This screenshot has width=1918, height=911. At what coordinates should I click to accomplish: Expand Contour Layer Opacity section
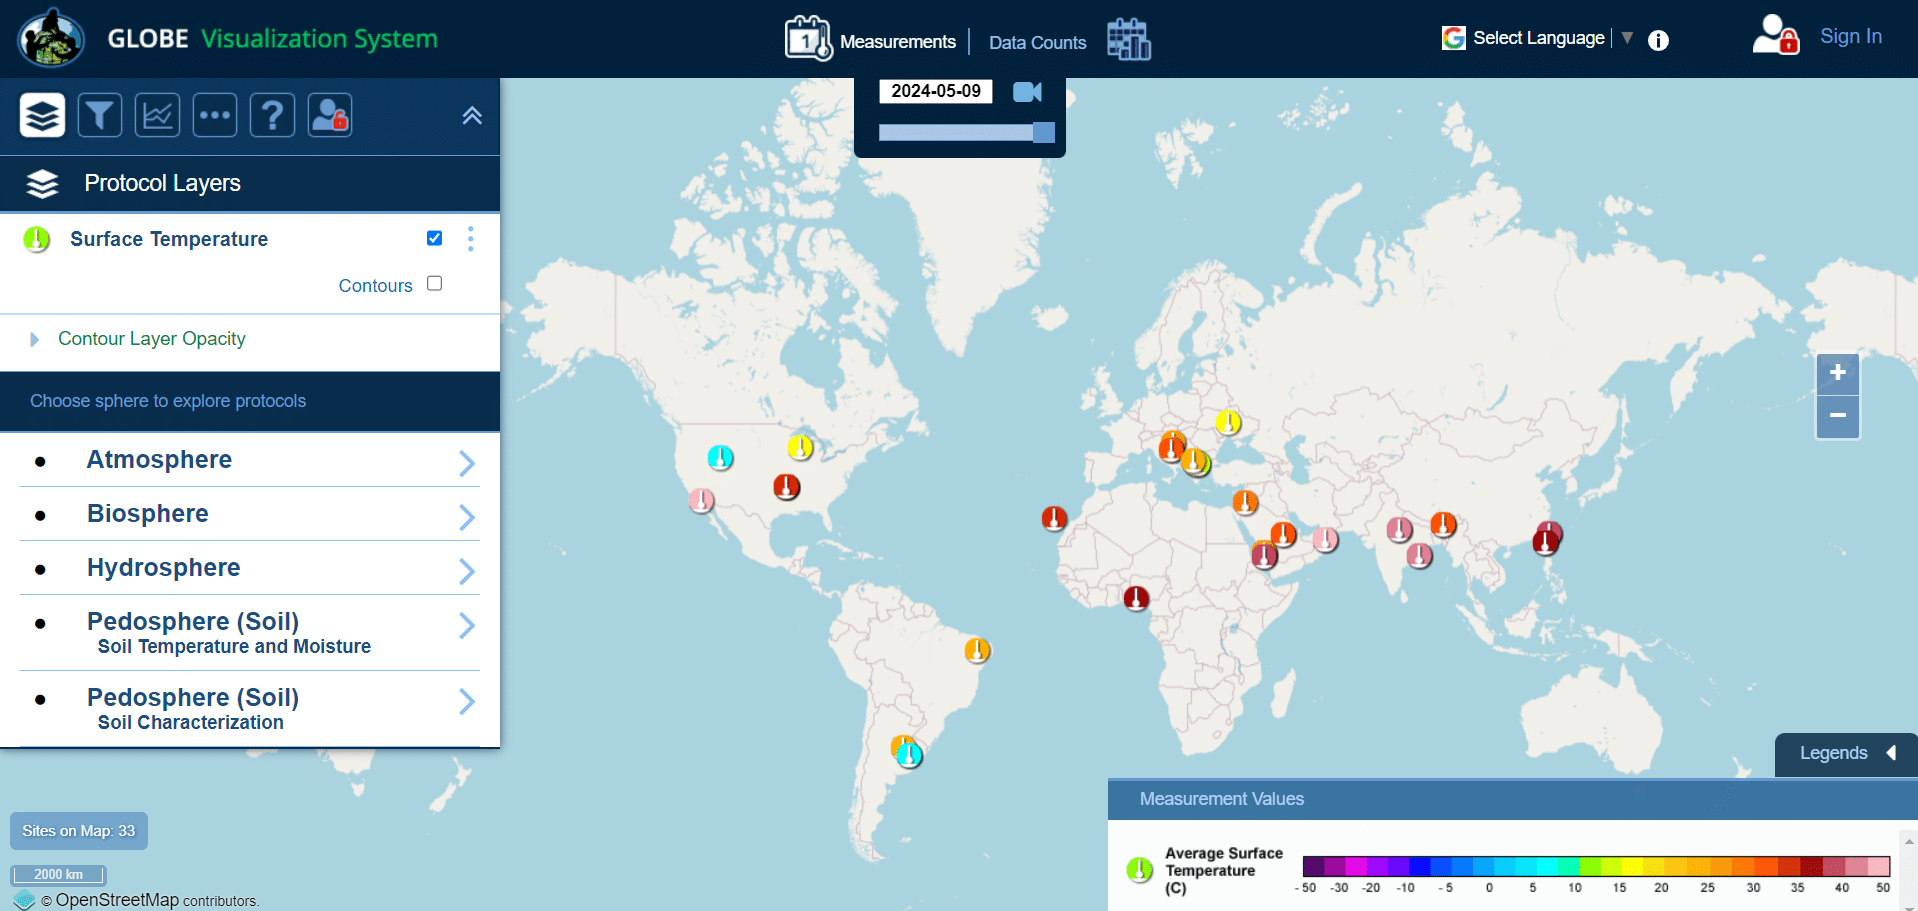36,339
